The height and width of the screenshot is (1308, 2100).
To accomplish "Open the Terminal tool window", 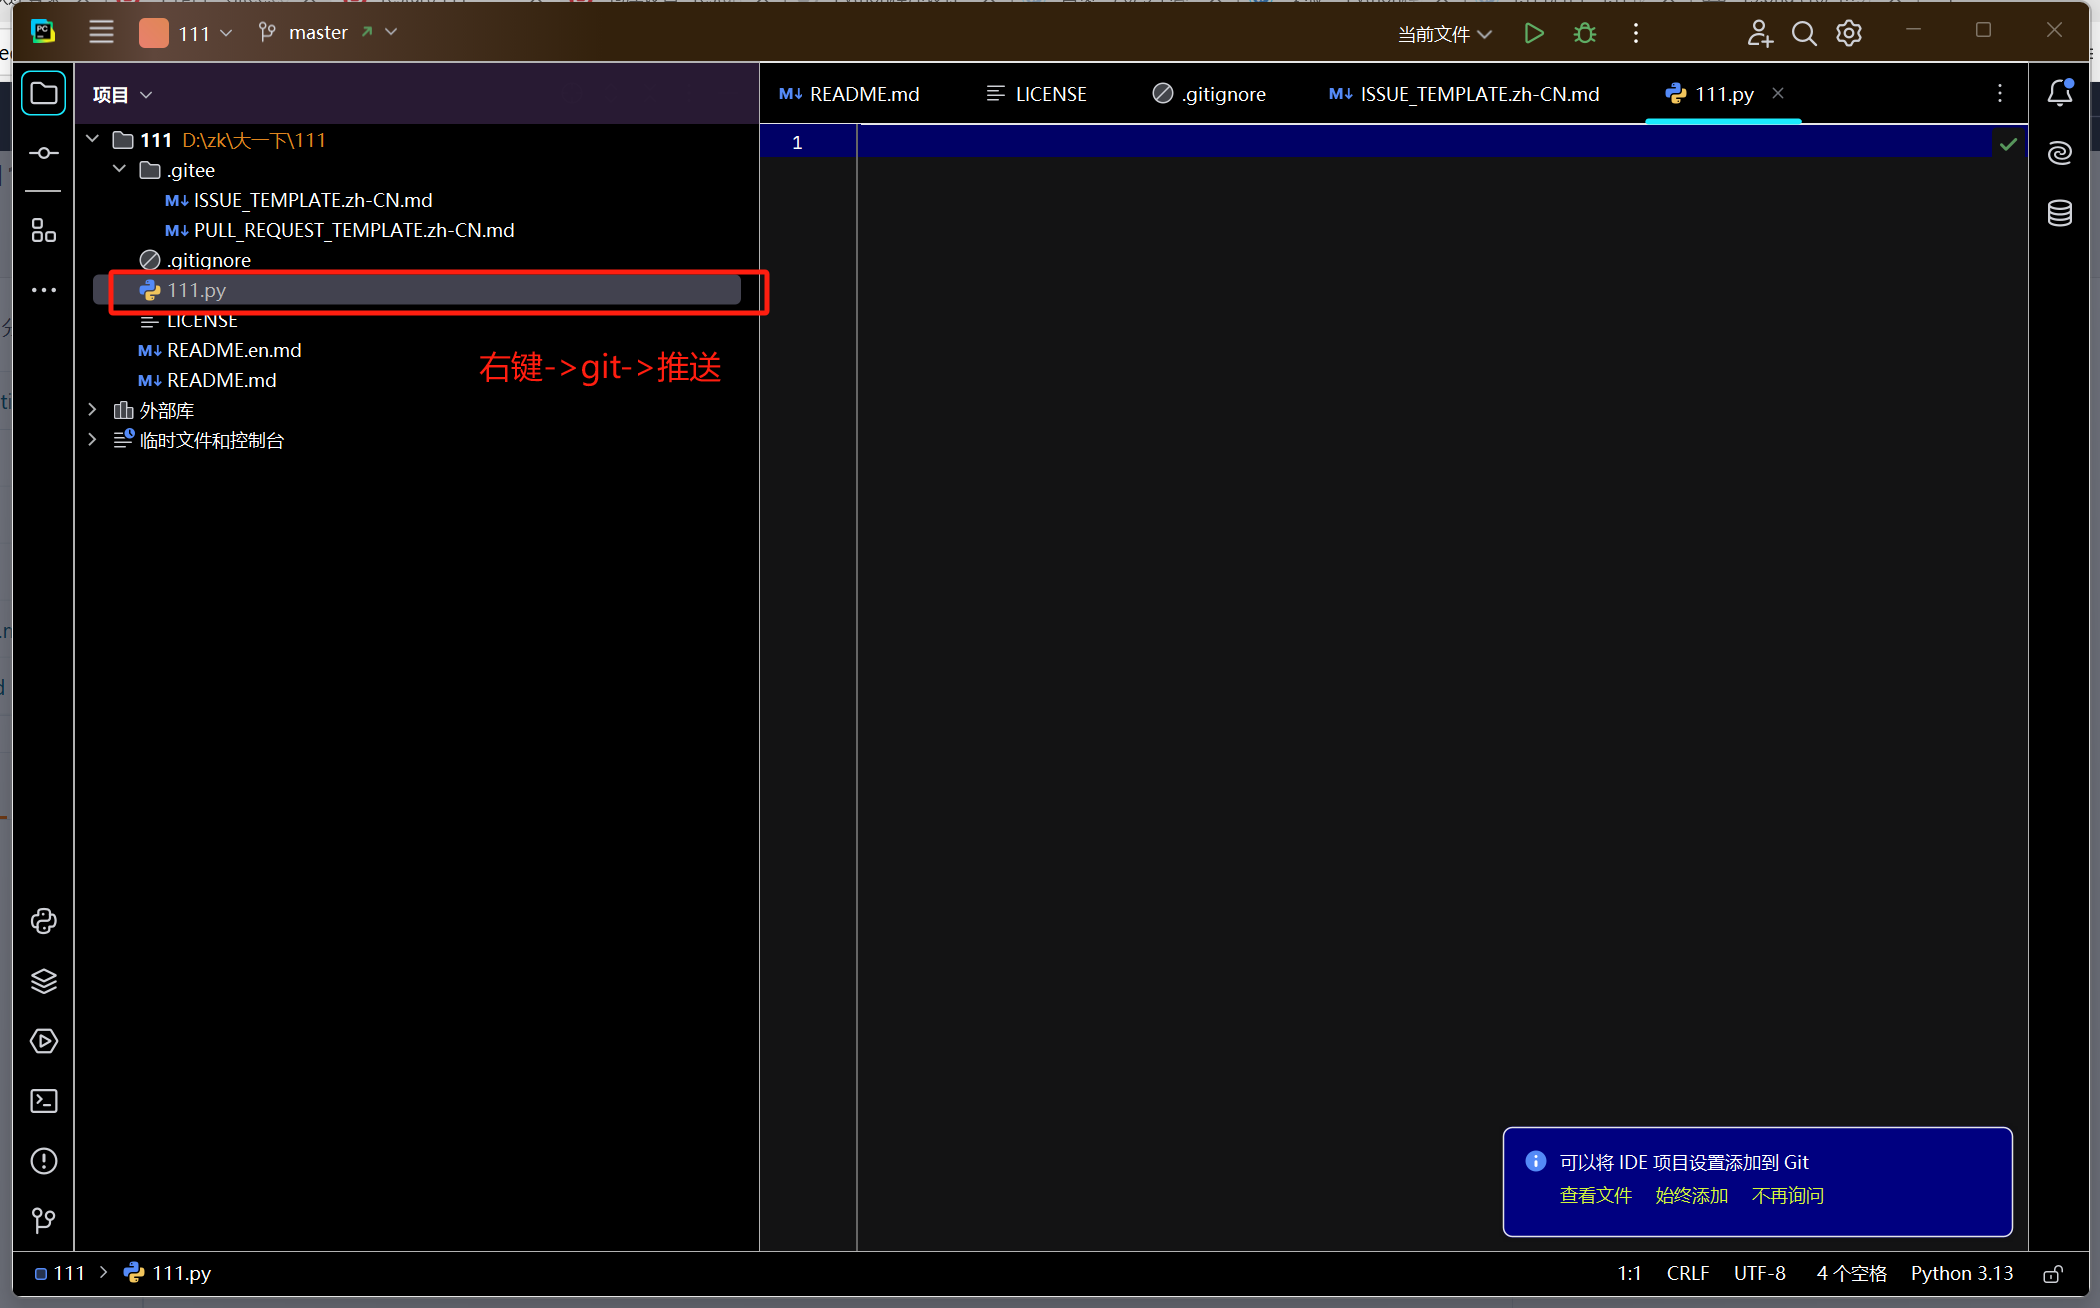I will [x=43, y=1101].
